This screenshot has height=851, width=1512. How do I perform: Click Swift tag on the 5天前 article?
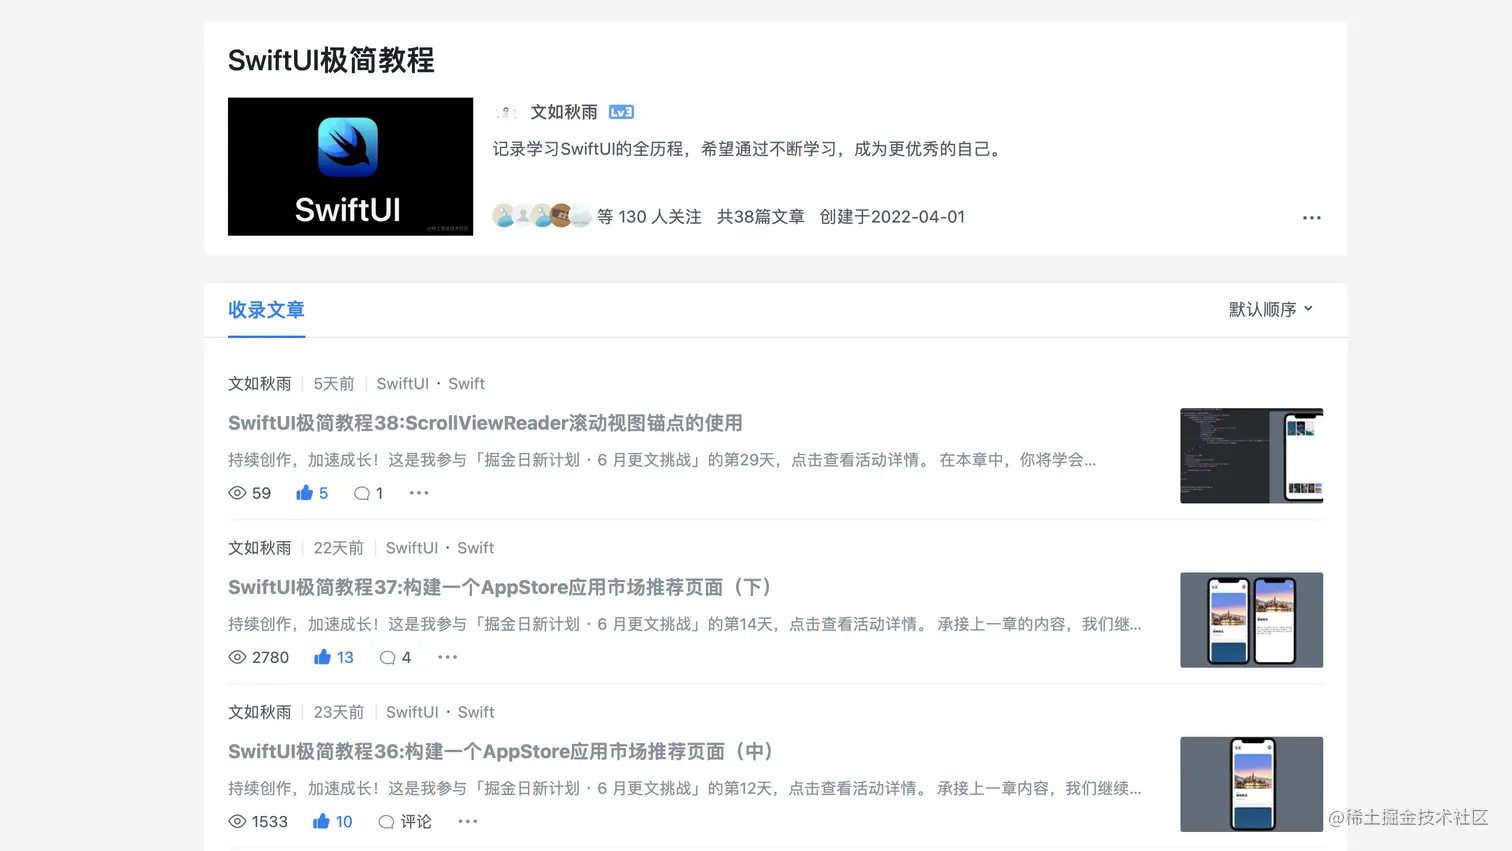[x=466, y=384]
